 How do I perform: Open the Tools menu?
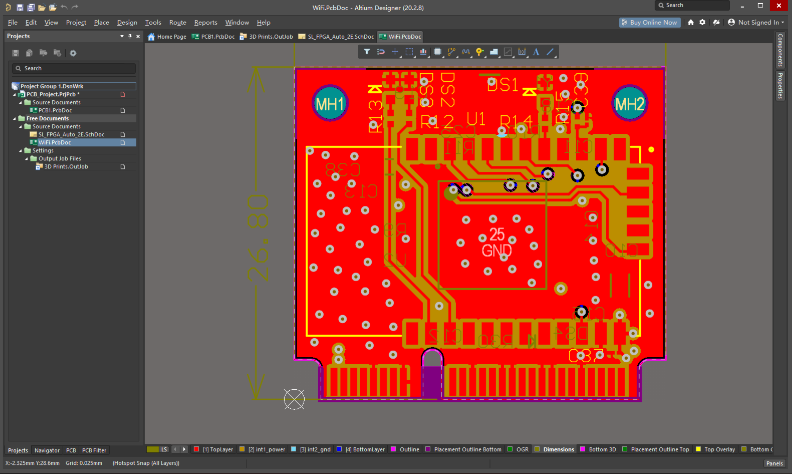[x=153, y=22]
